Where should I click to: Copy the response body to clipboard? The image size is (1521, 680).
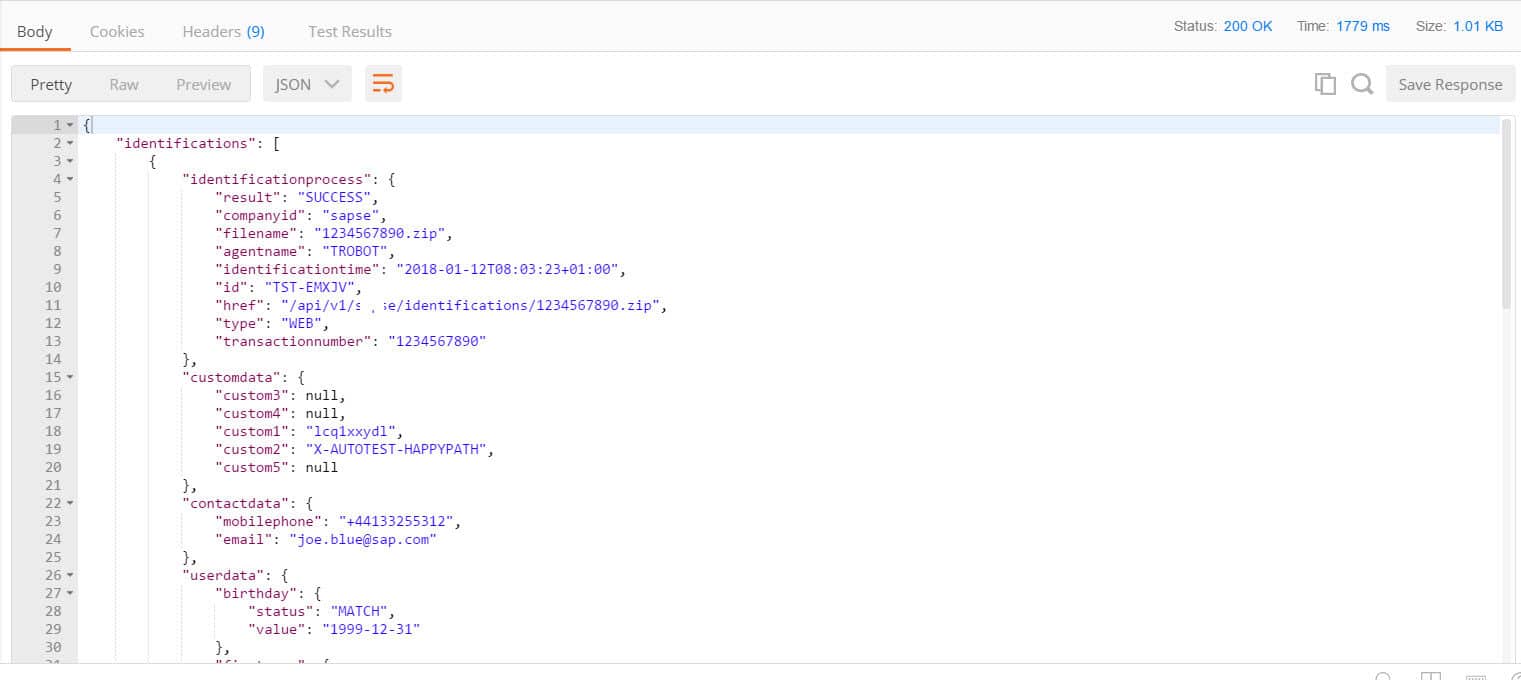(x=1325, y=85)
